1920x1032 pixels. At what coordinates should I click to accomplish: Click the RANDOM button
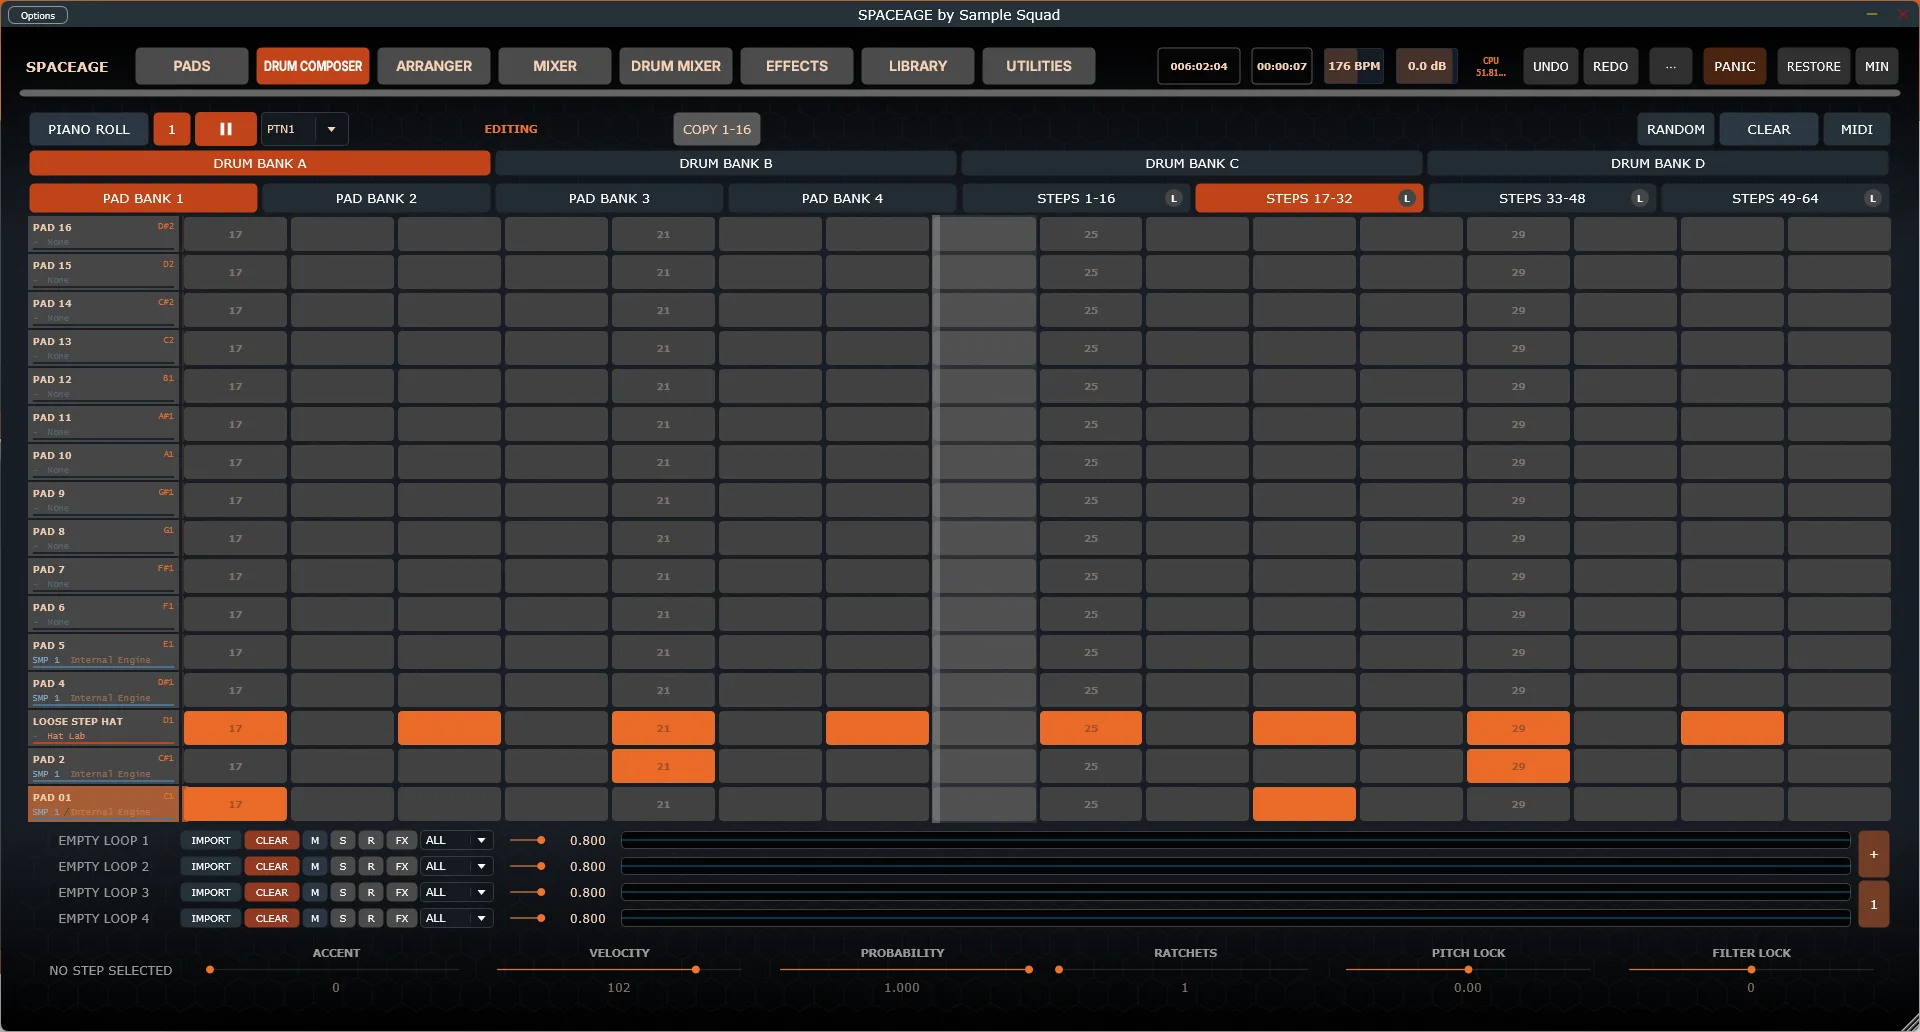(x=1676, y=129)
